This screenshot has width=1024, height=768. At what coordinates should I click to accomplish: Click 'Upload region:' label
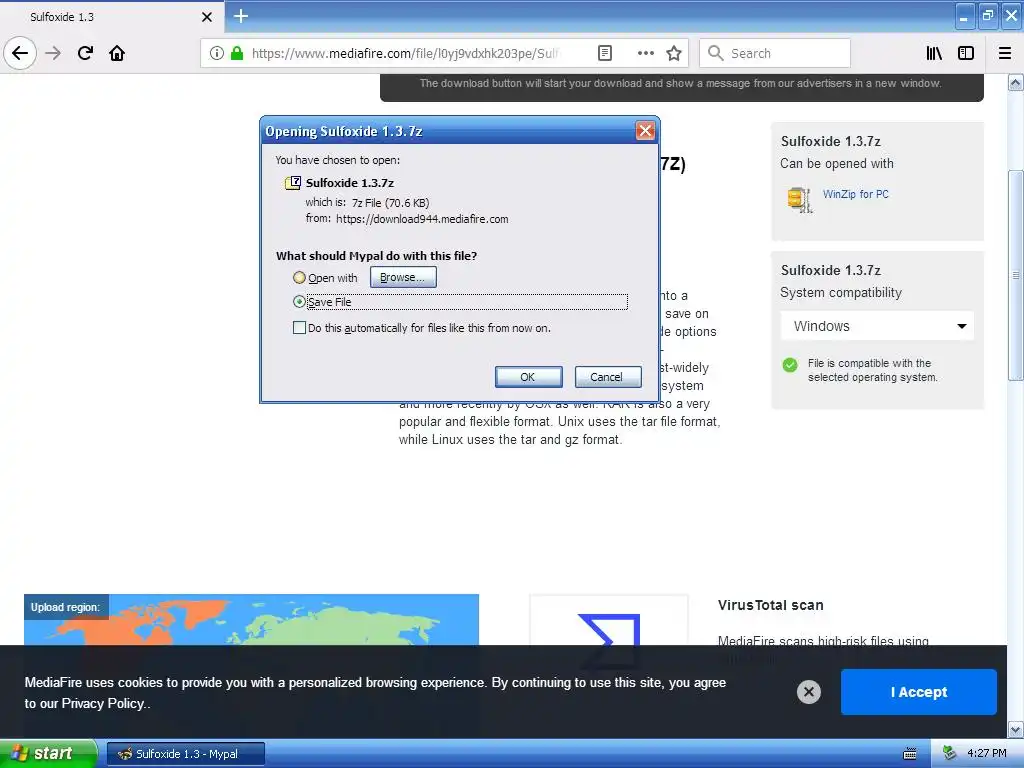65,607
